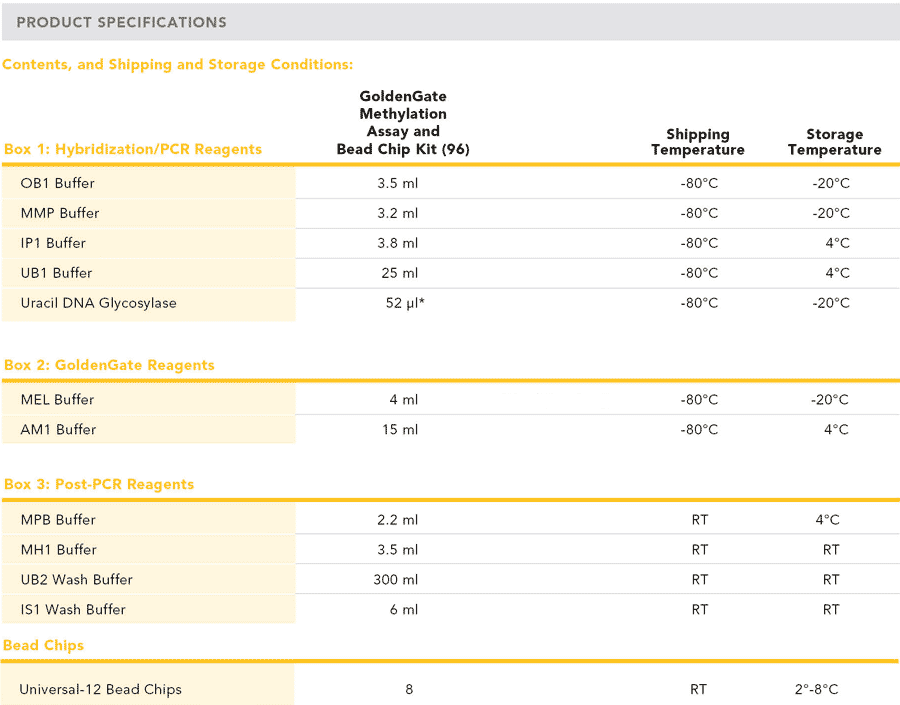Click AM1 Buffer's -80°C shipping temperature
The width and height of the screenshot is (900, 705).
coord(699,429)
